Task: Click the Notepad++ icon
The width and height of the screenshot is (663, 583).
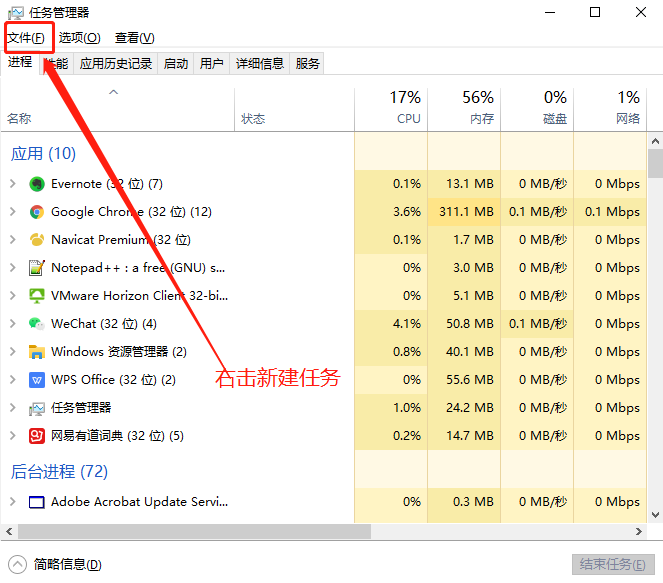Action: (37, 268)
